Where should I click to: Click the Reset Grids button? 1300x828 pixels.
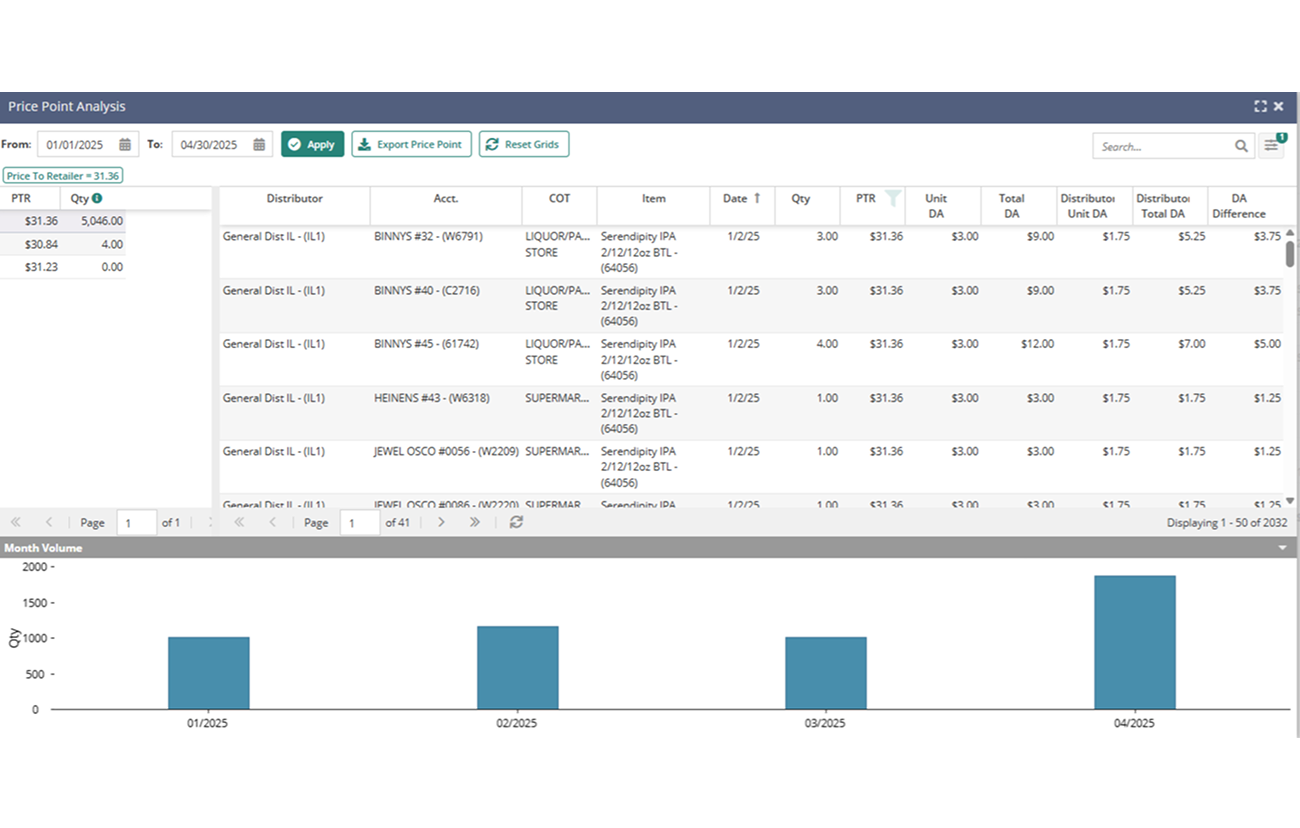pyautogui.click(x=524, y=145)
